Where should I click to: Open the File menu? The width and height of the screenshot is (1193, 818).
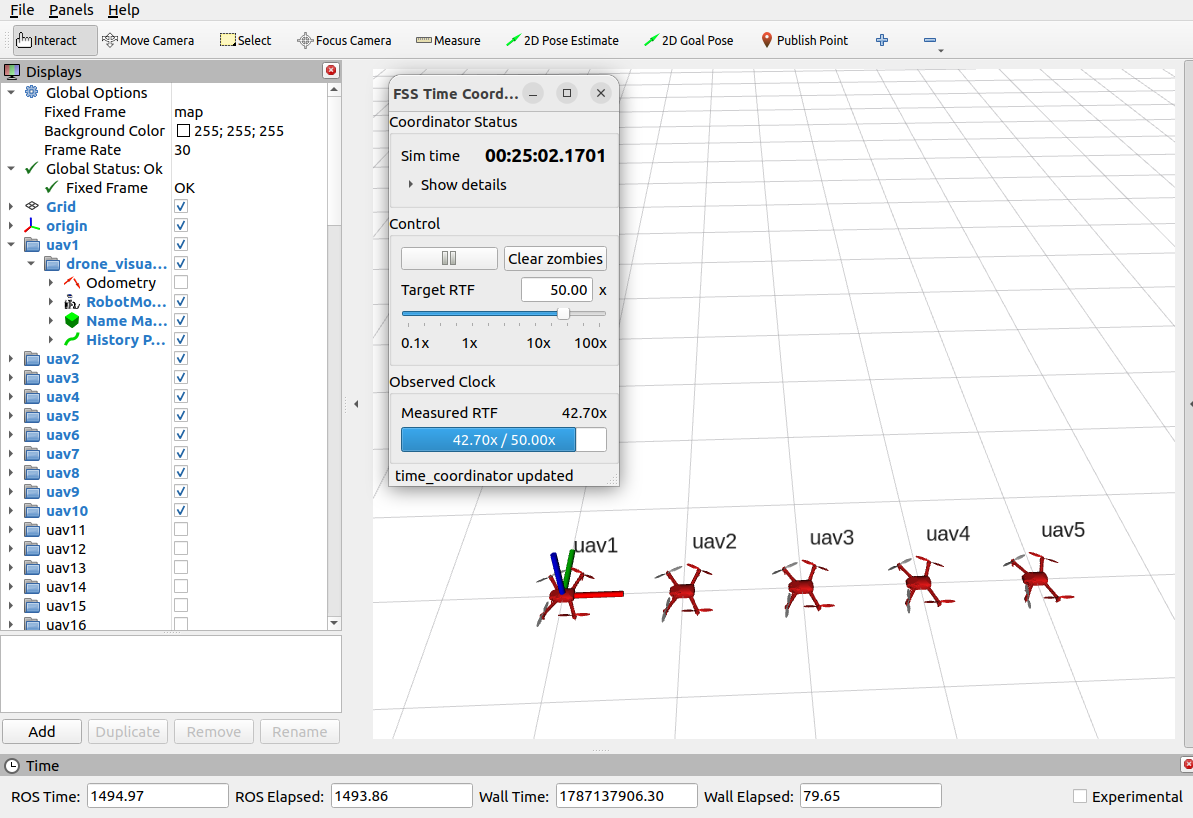coord(21,10)
